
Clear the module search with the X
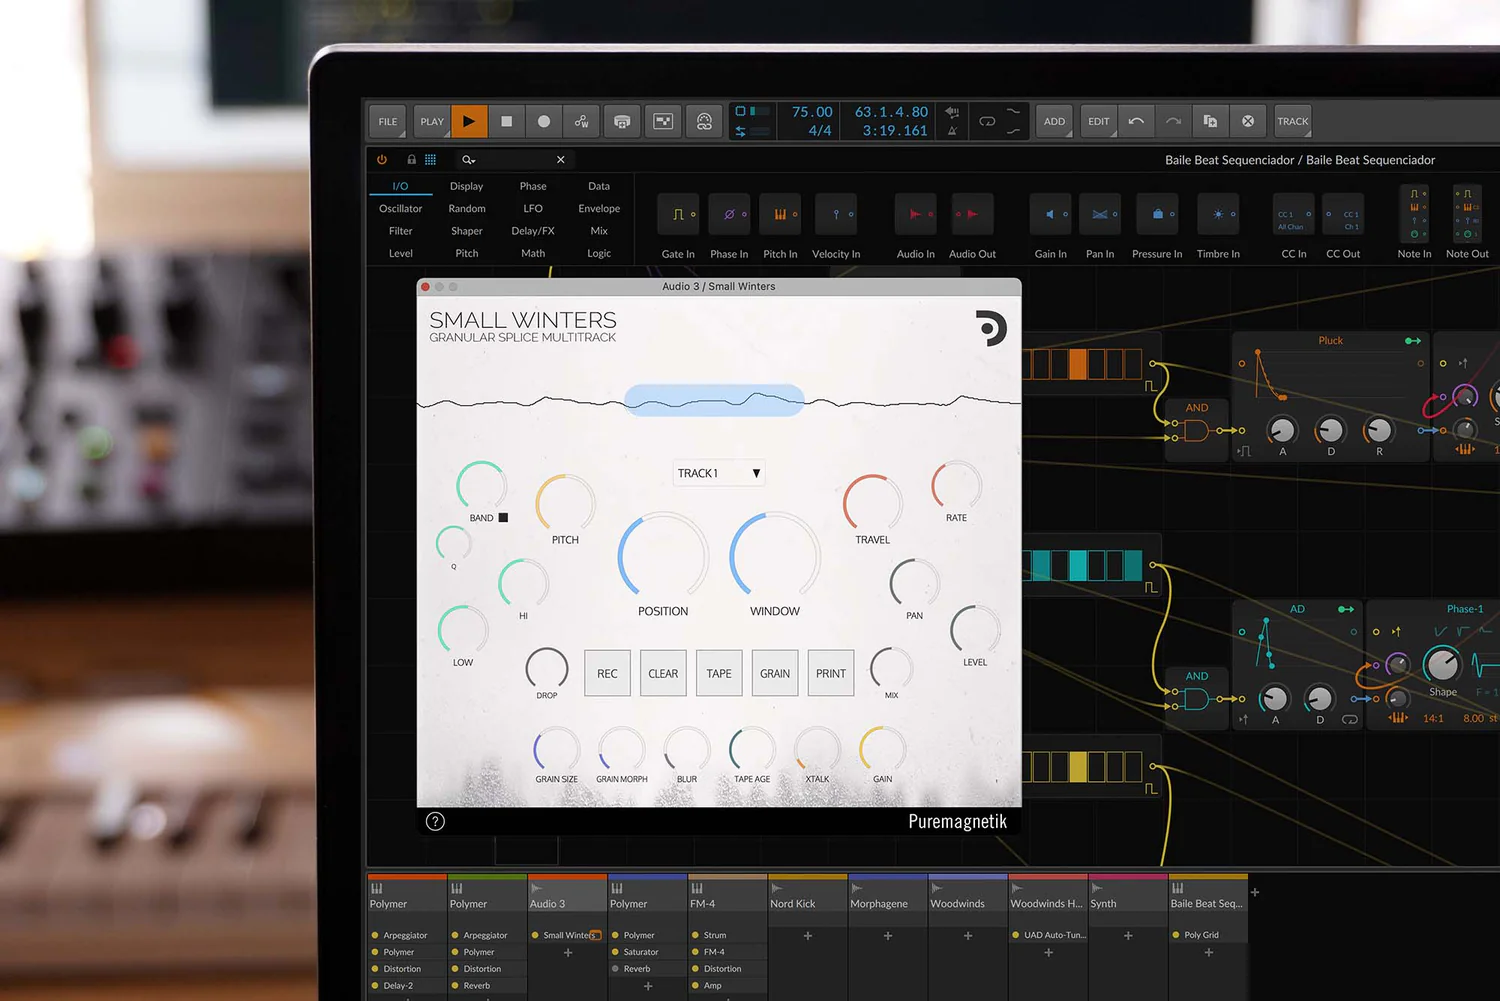click(561, 159)
